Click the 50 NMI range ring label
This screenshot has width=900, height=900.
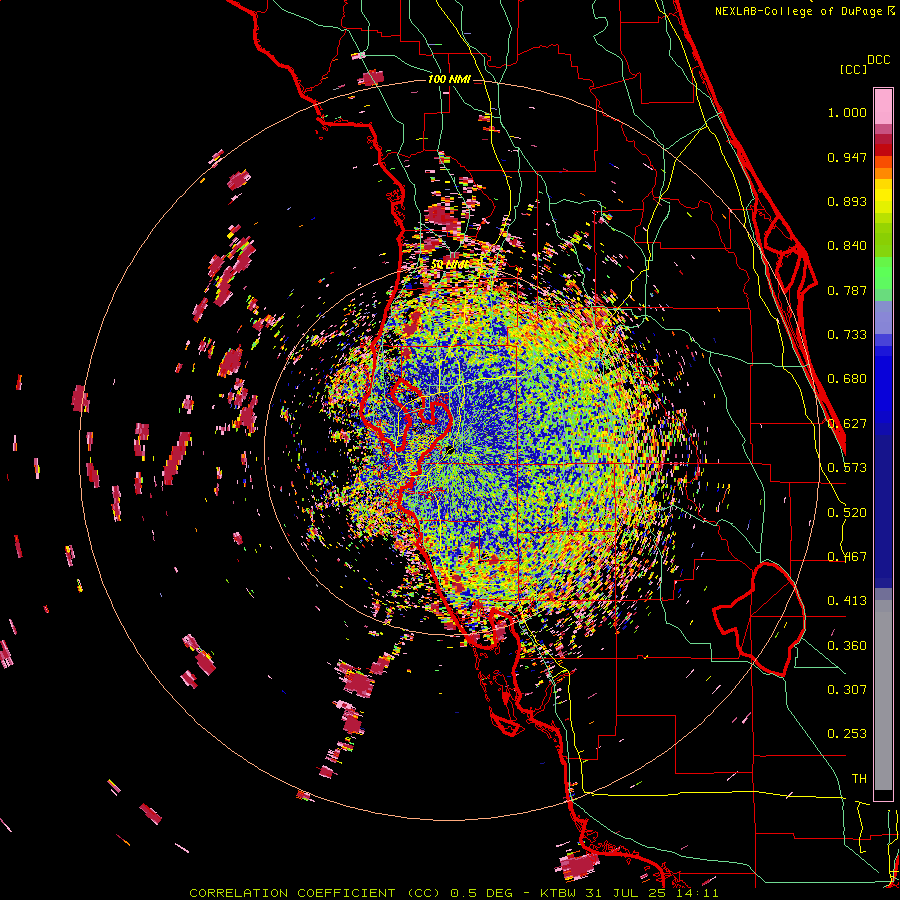tap(449, 264)
